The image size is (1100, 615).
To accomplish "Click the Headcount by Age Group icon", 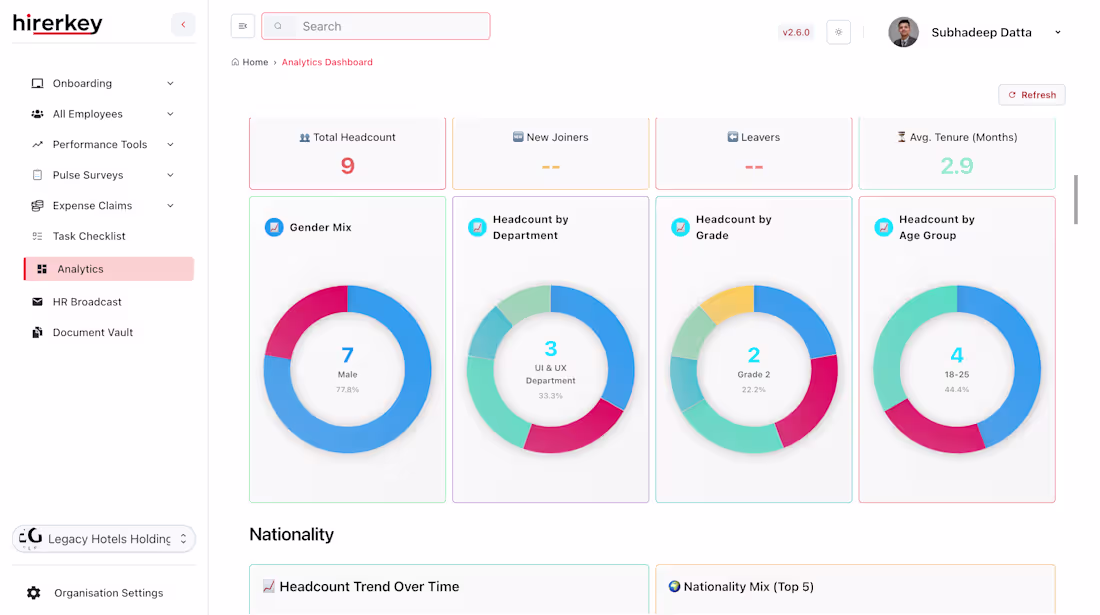I will click(884, 227).
